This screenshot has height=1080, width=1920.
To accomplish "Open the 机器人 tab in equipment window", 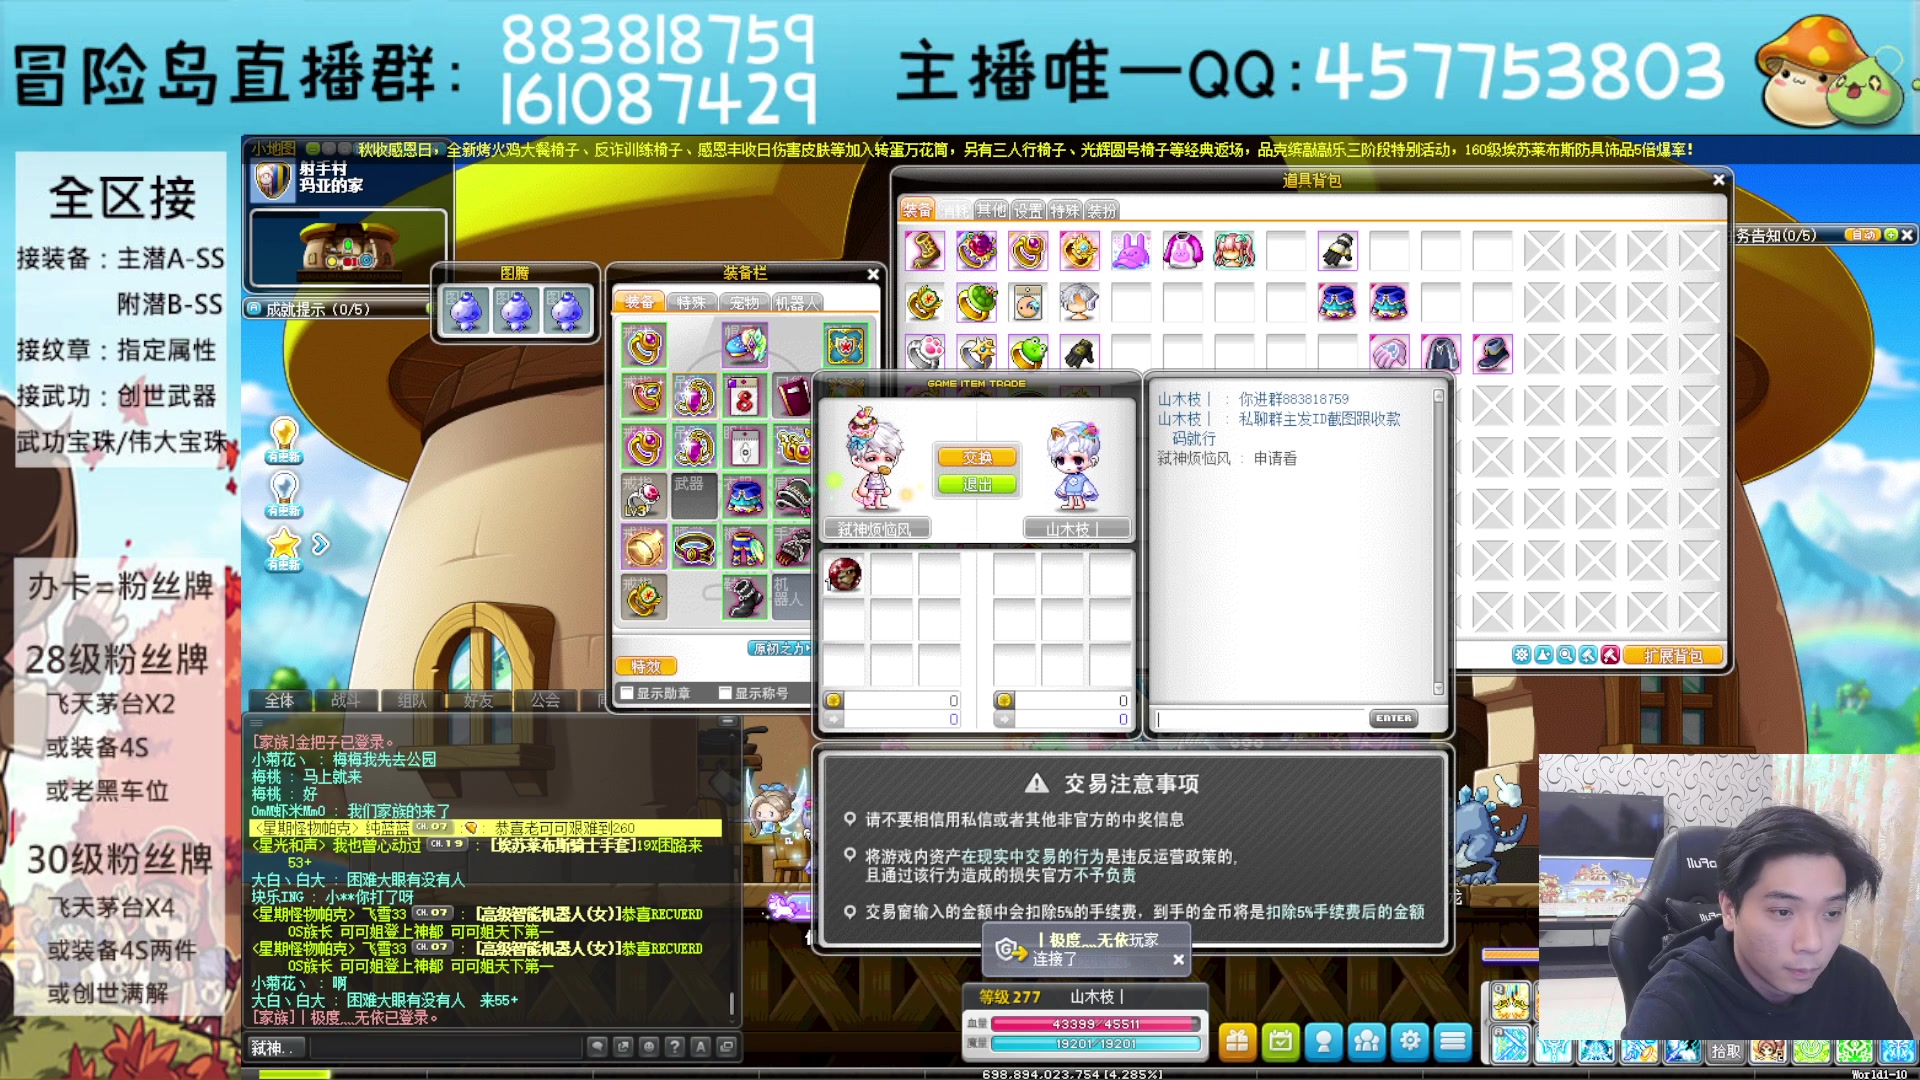I will pos(797,302).
